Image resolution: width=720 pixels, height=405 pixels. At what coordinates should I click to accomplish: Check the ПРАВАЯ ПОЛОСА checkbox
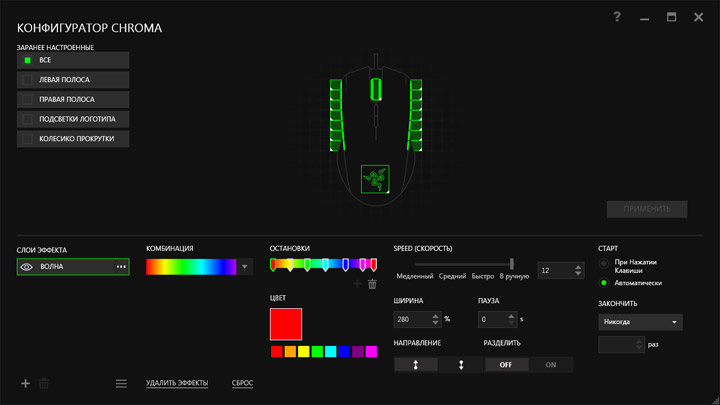pyautogui.click(x=28, y=100)
